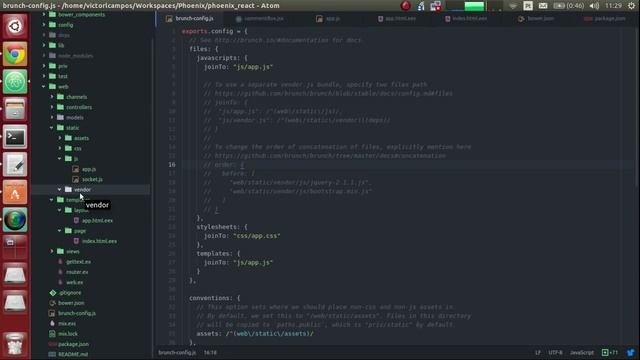Open the volume indicator in top panel
This screenshot has width=640, height=360.
tap(594, 6)
